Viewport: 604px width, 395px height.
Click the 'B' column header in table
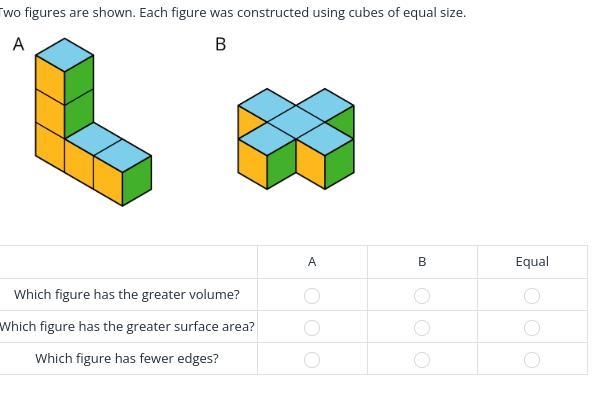pos(422,262)
